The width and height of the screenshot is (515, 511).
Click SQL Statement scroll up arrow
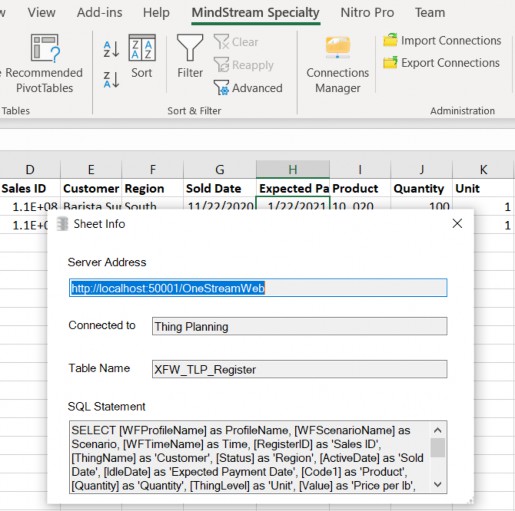pos(438,430)
